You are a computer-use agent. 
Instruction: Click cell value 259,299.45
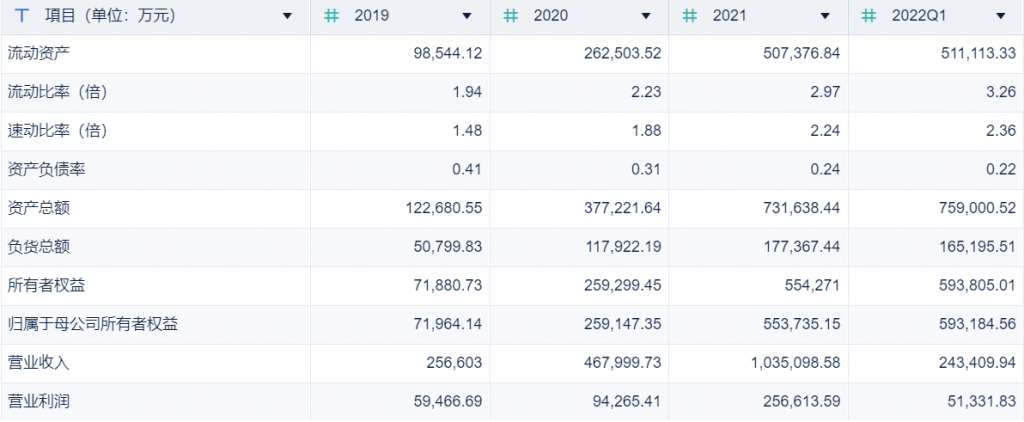tap(623, 285)
